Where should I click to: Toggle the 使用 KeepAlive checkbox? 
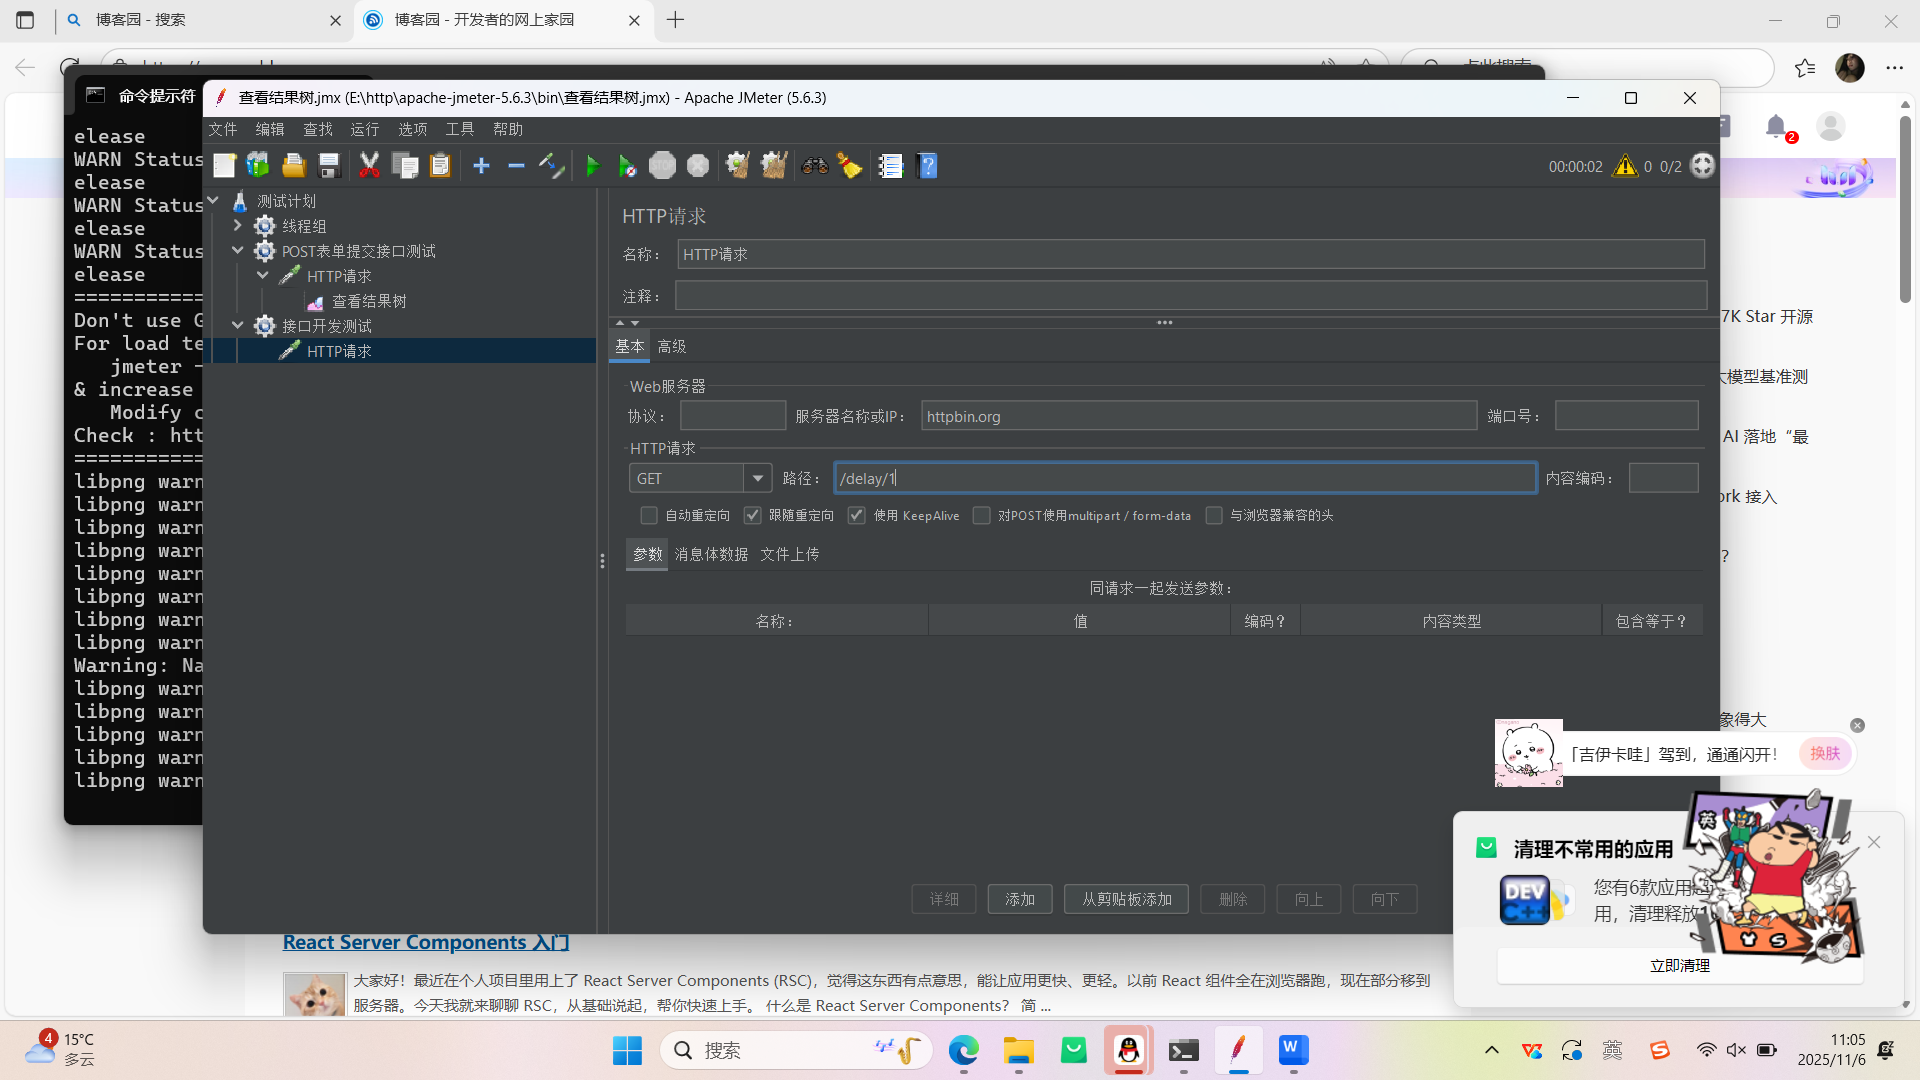pyautogui.click(x=857, y=516)
